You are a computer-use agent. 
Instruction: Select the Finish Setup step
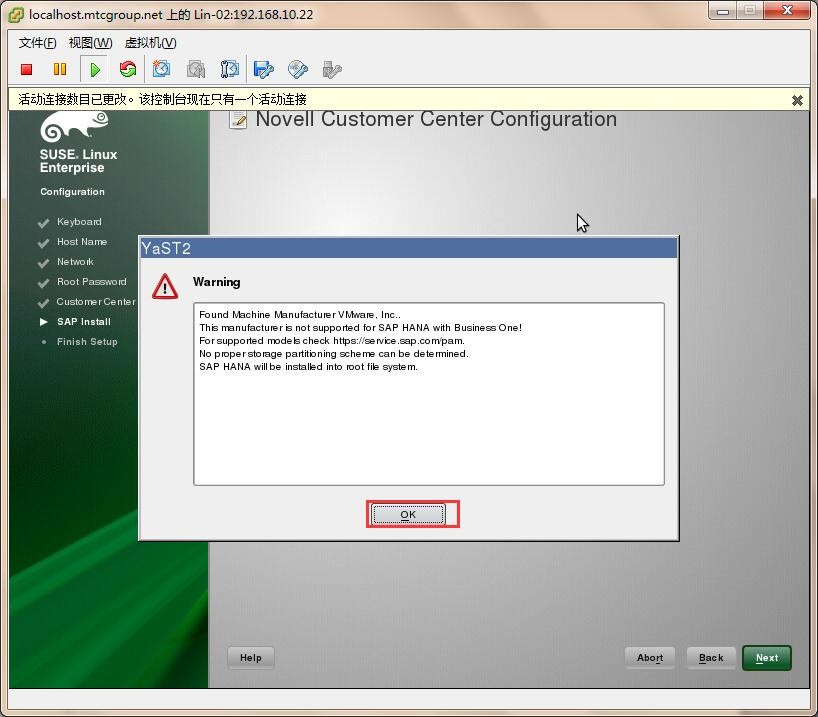[87, 342]
